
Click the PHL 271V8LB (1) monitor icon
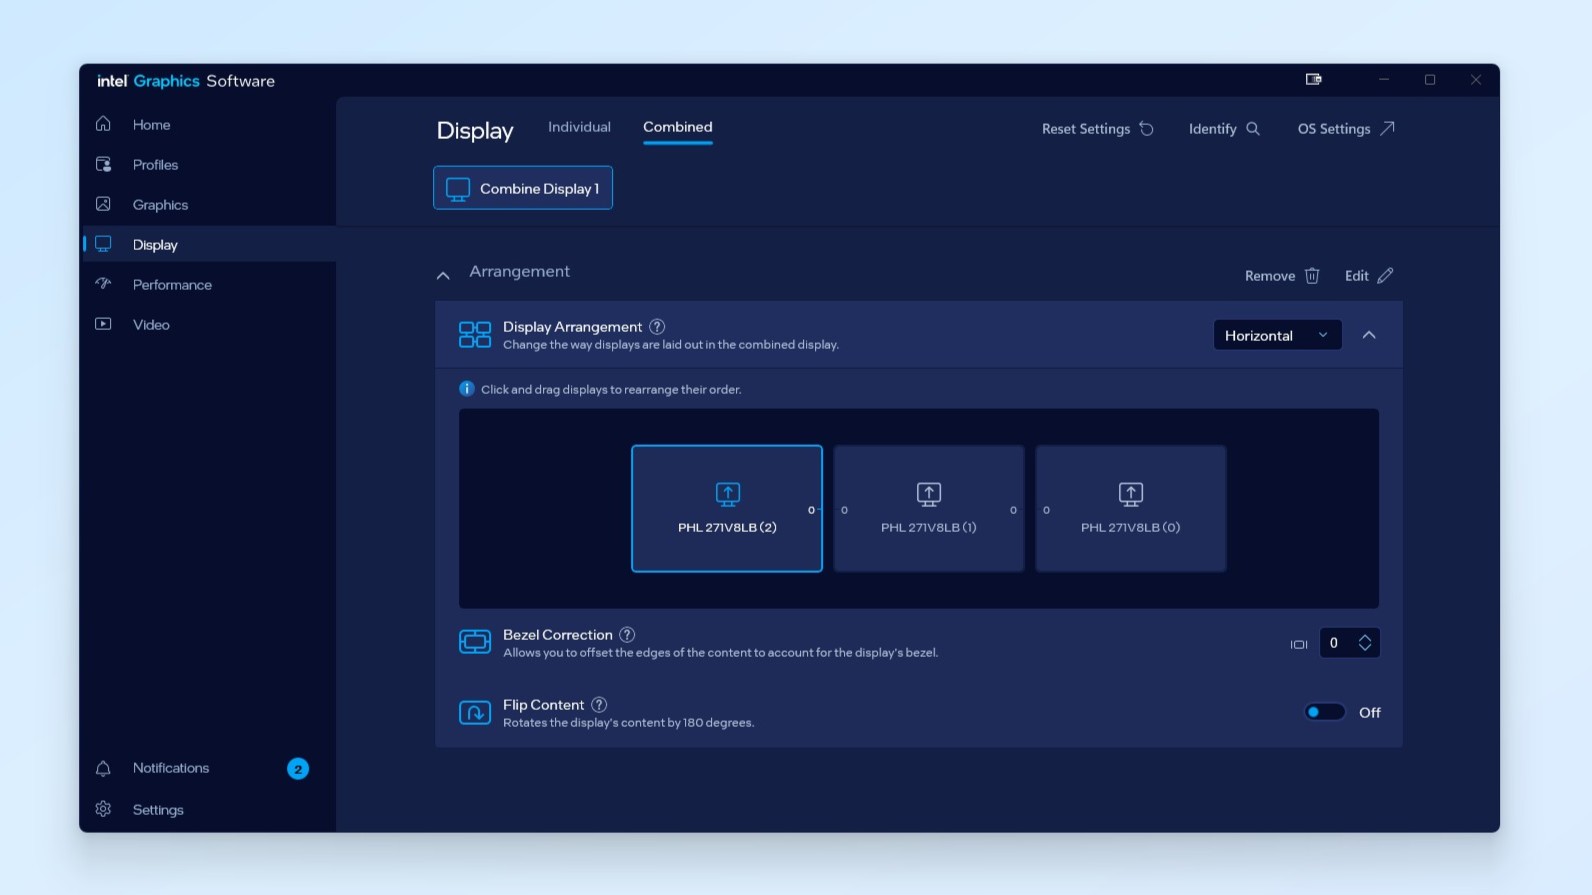(x=929, y=494)
